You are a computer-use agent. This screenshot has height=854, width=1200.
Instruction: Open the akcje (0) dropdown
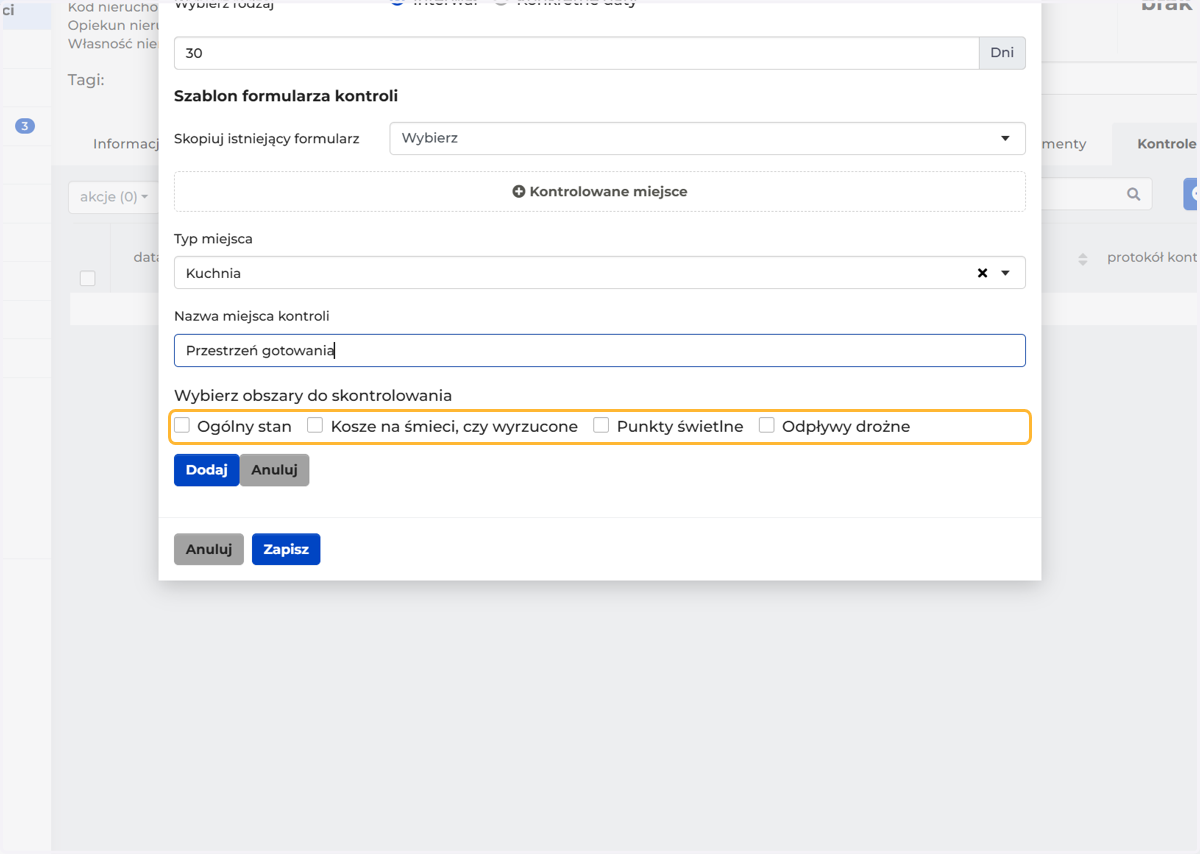(114, 197)
